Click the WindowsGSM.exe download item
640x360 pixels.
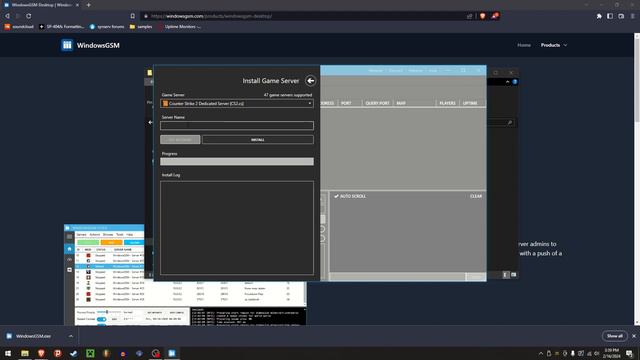(33, 336)
